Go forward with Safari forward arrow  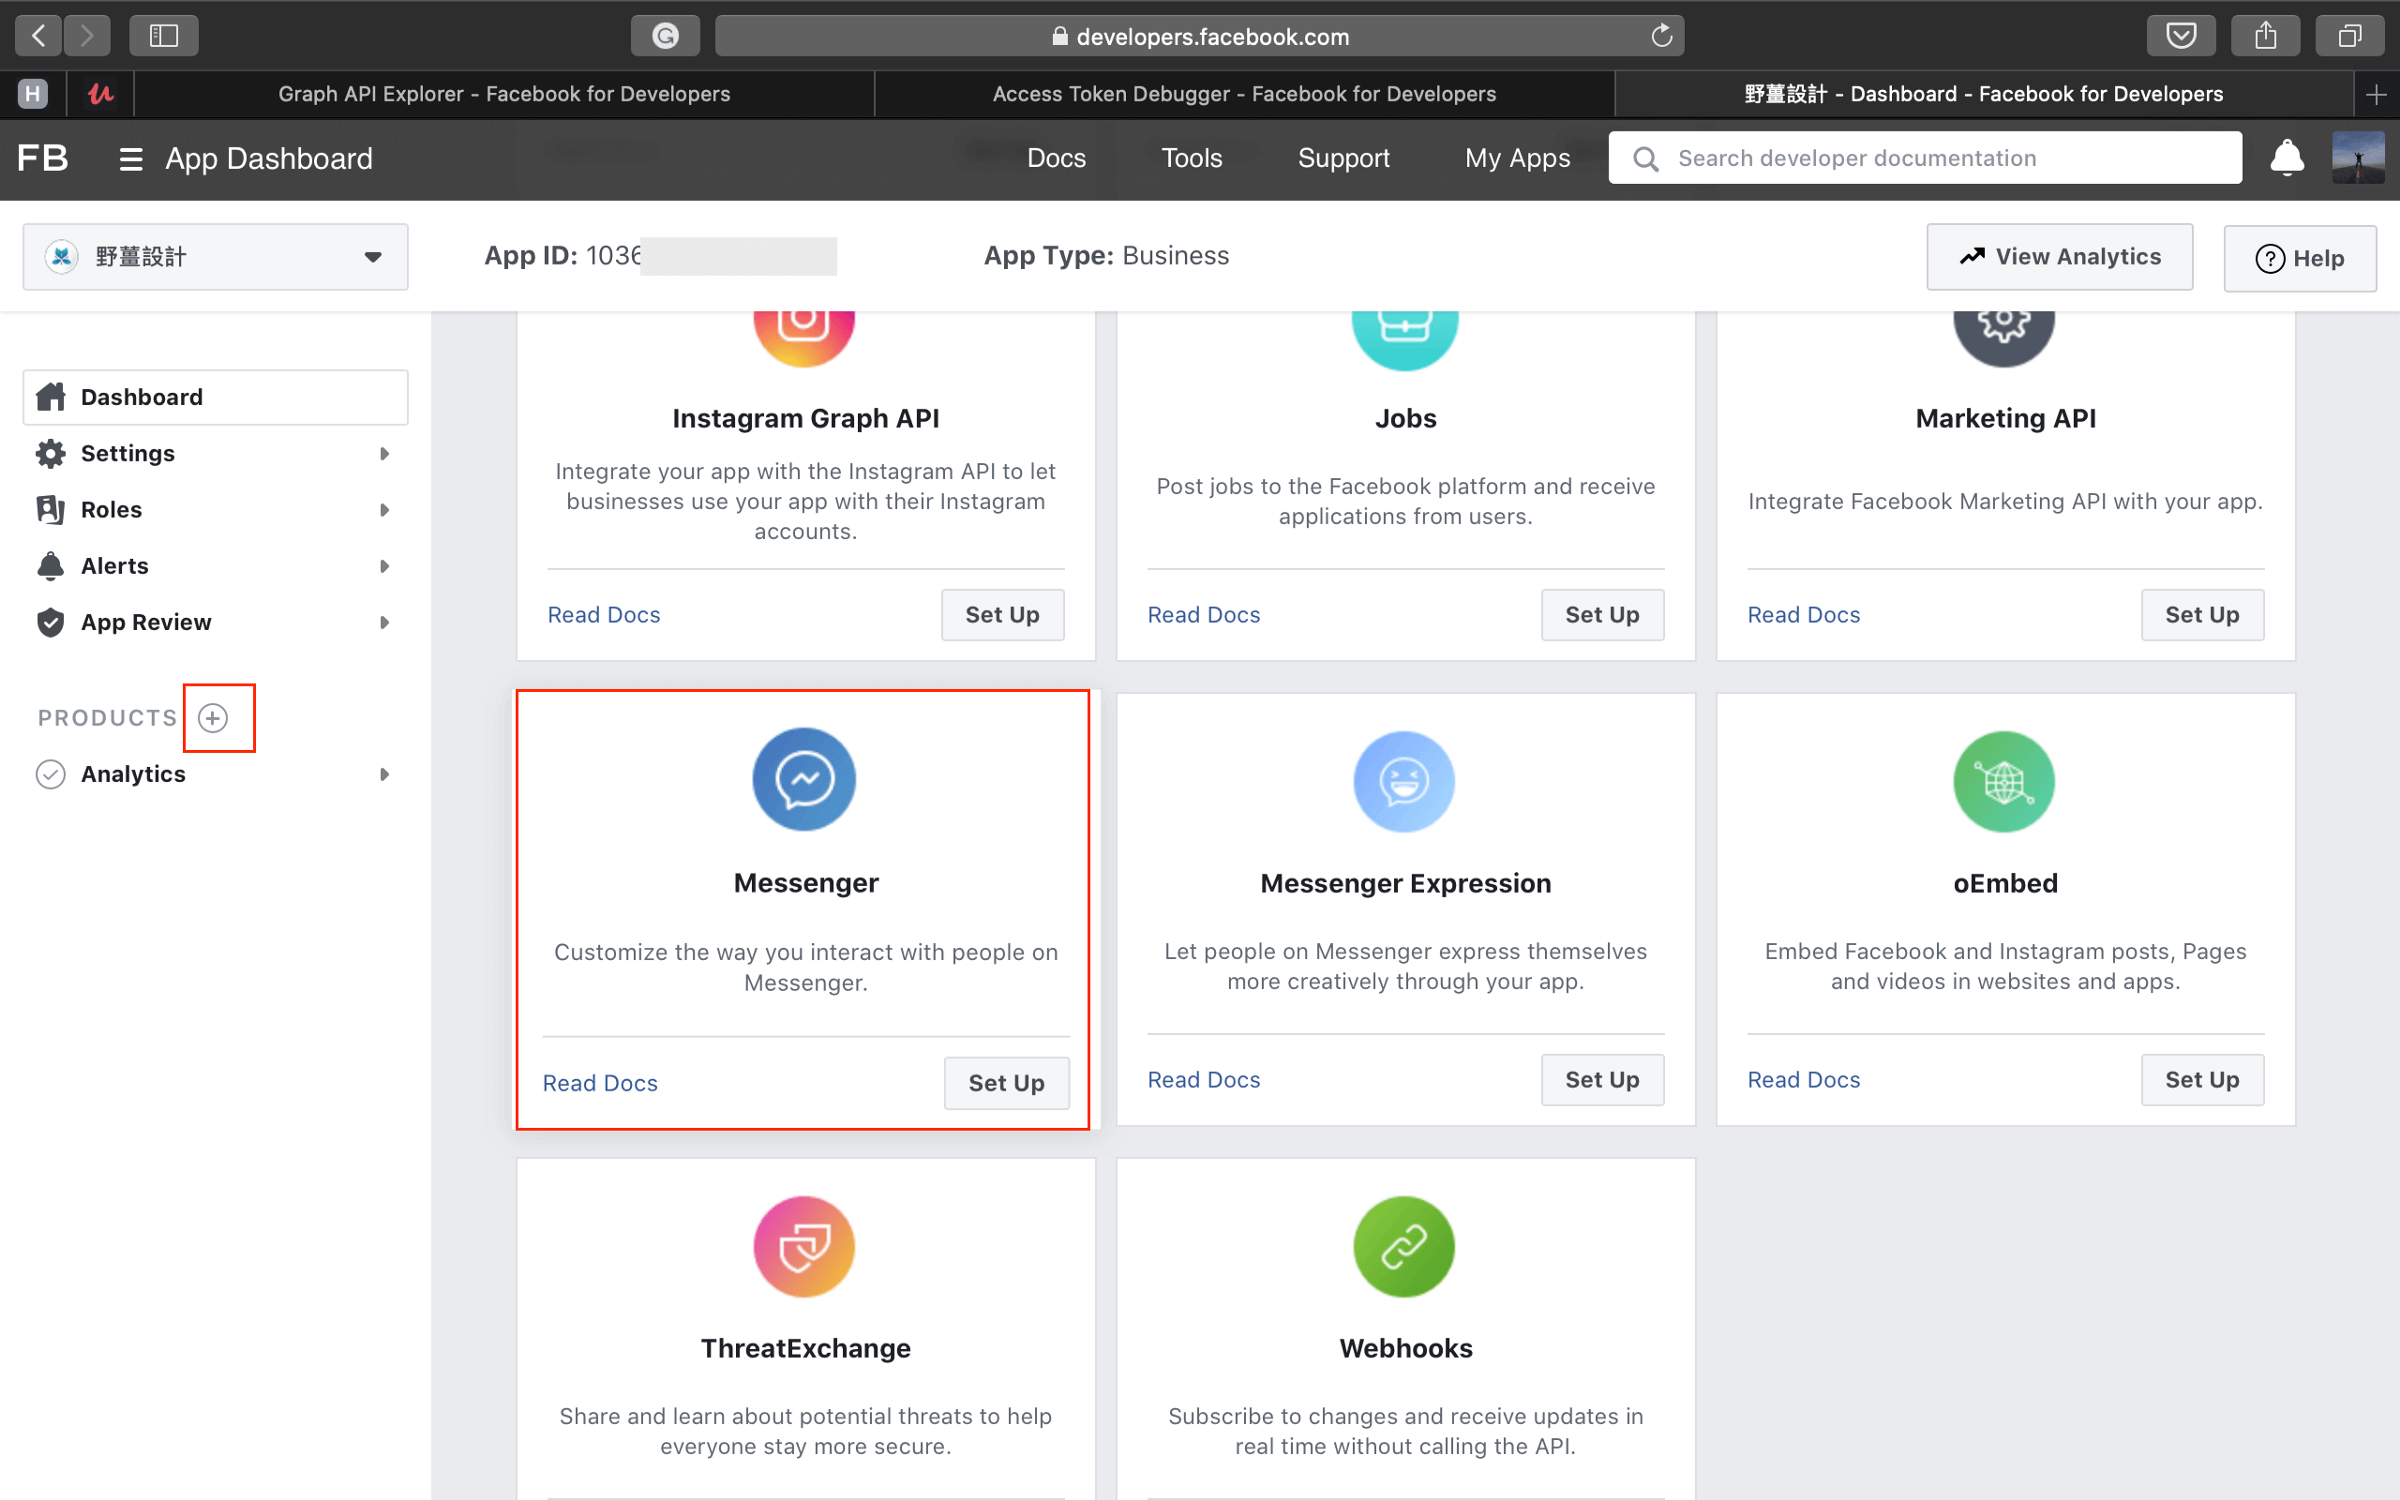coord(87,36)
